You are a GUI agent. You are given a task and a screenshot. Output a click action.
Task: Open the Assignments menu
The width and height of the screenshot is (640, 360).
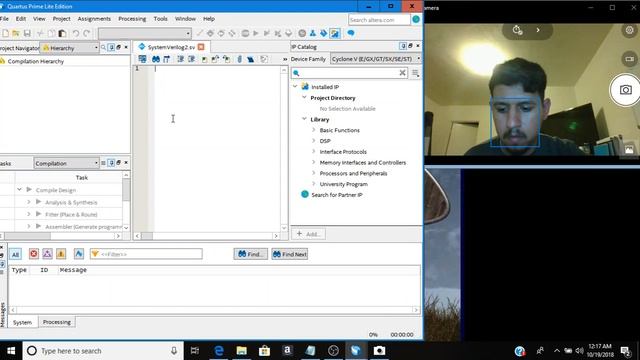(x=94, y=19)
